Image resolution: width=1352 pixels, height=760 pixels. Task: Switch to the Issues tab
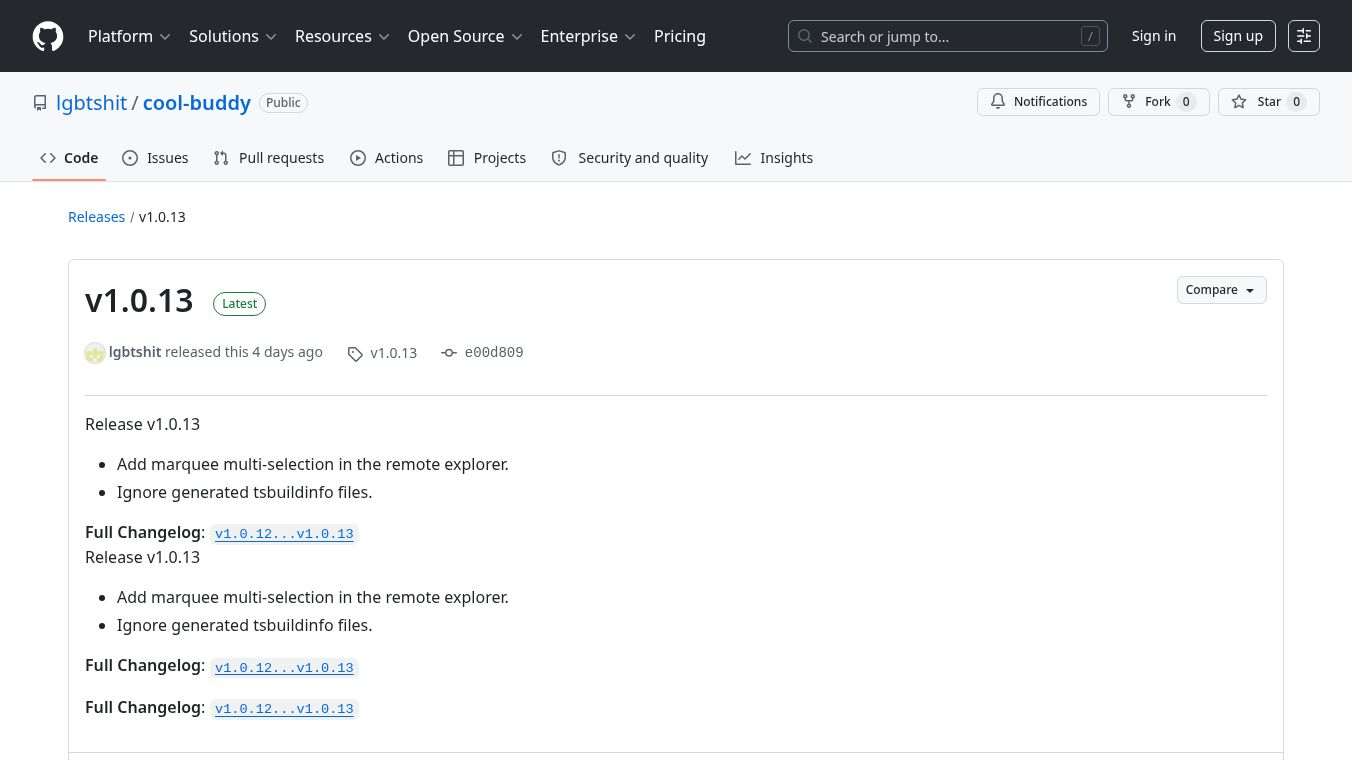coord(155,158)
